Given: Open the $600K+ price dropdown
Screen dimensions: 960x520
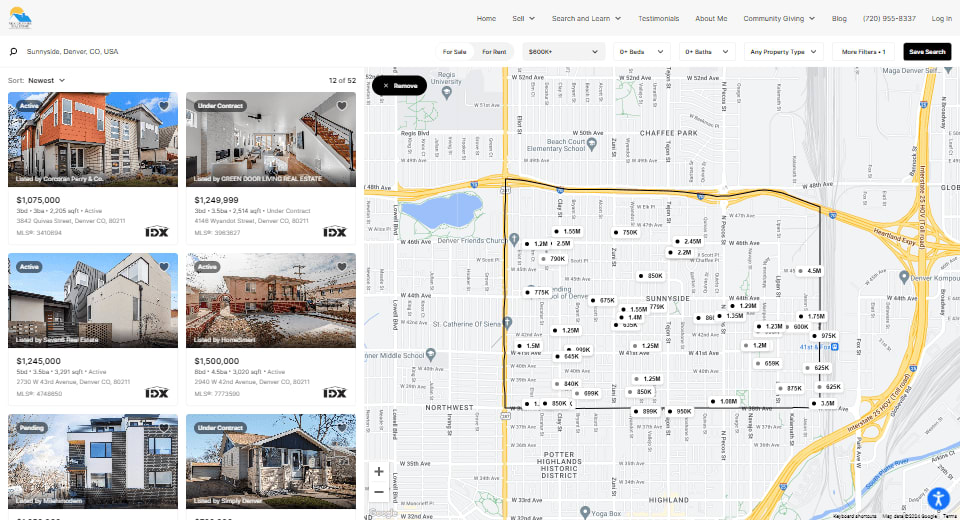Looking at the screenshot, I should point(563,51).
